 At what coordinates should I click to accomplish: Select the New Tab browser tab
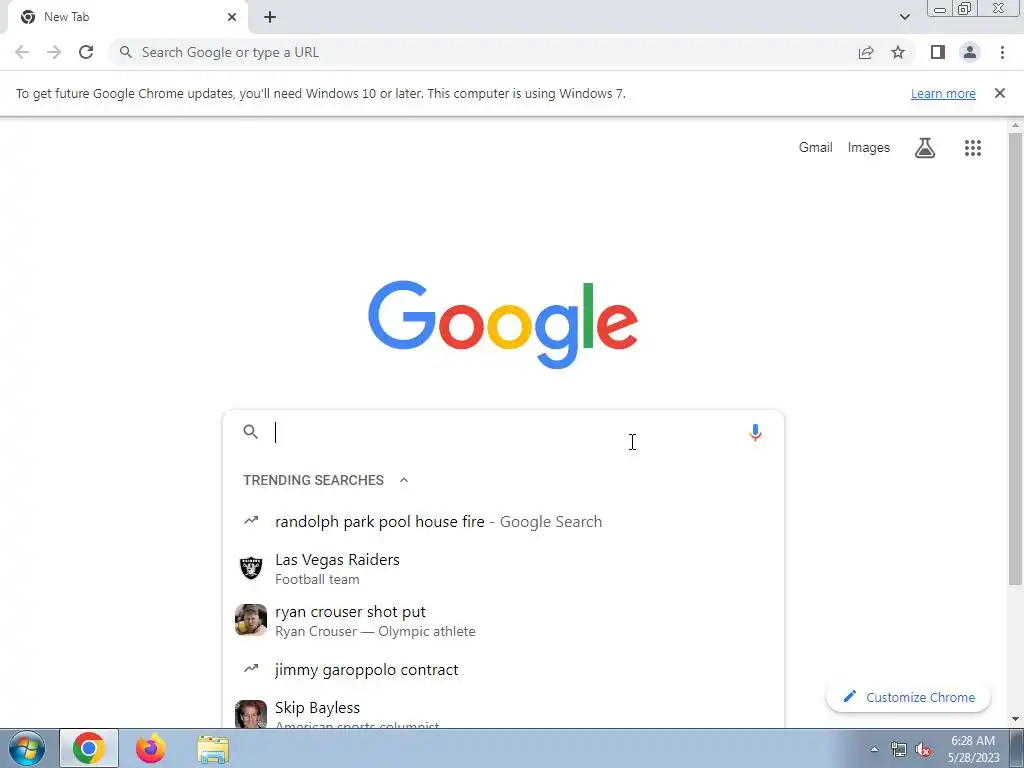[127, 17]
